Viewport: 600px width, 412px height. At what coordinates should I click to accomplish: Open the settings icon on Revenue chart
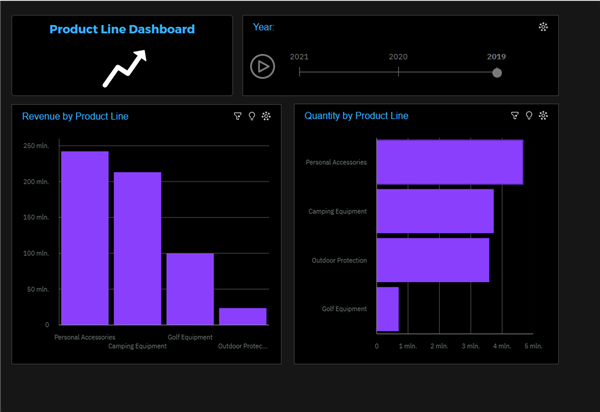pos(266,116)
